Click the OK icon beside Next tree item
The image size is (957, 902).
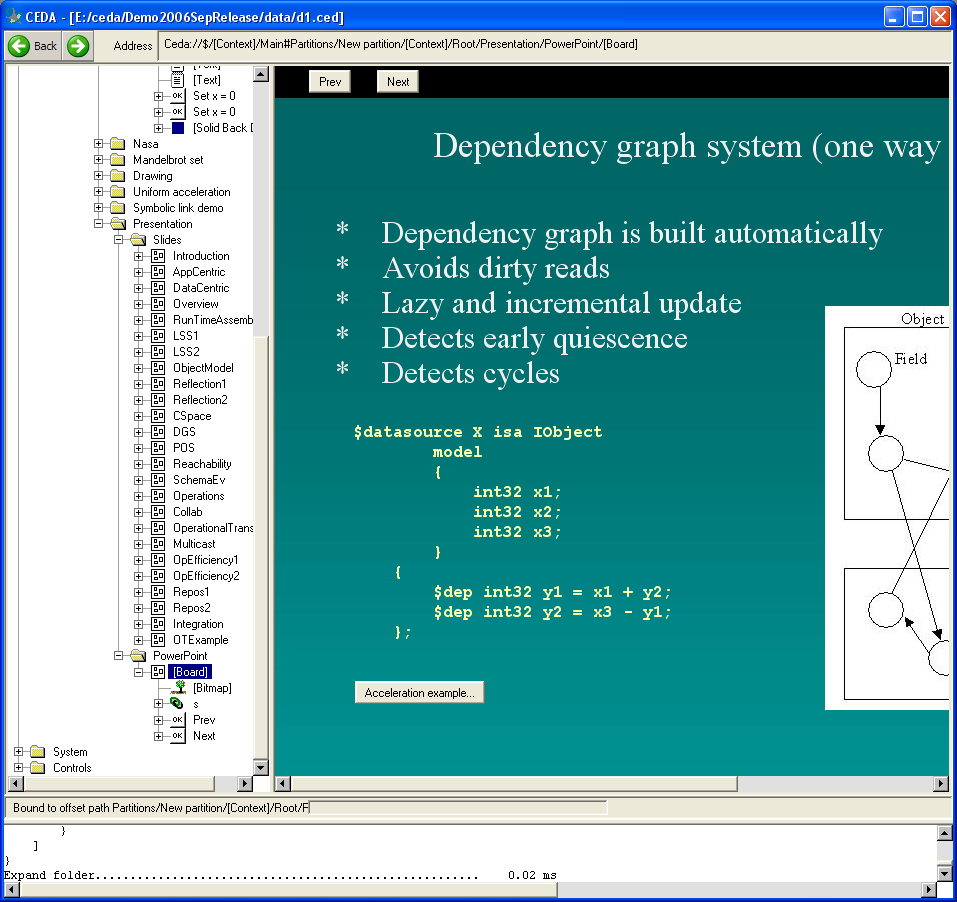click(178, 736)
